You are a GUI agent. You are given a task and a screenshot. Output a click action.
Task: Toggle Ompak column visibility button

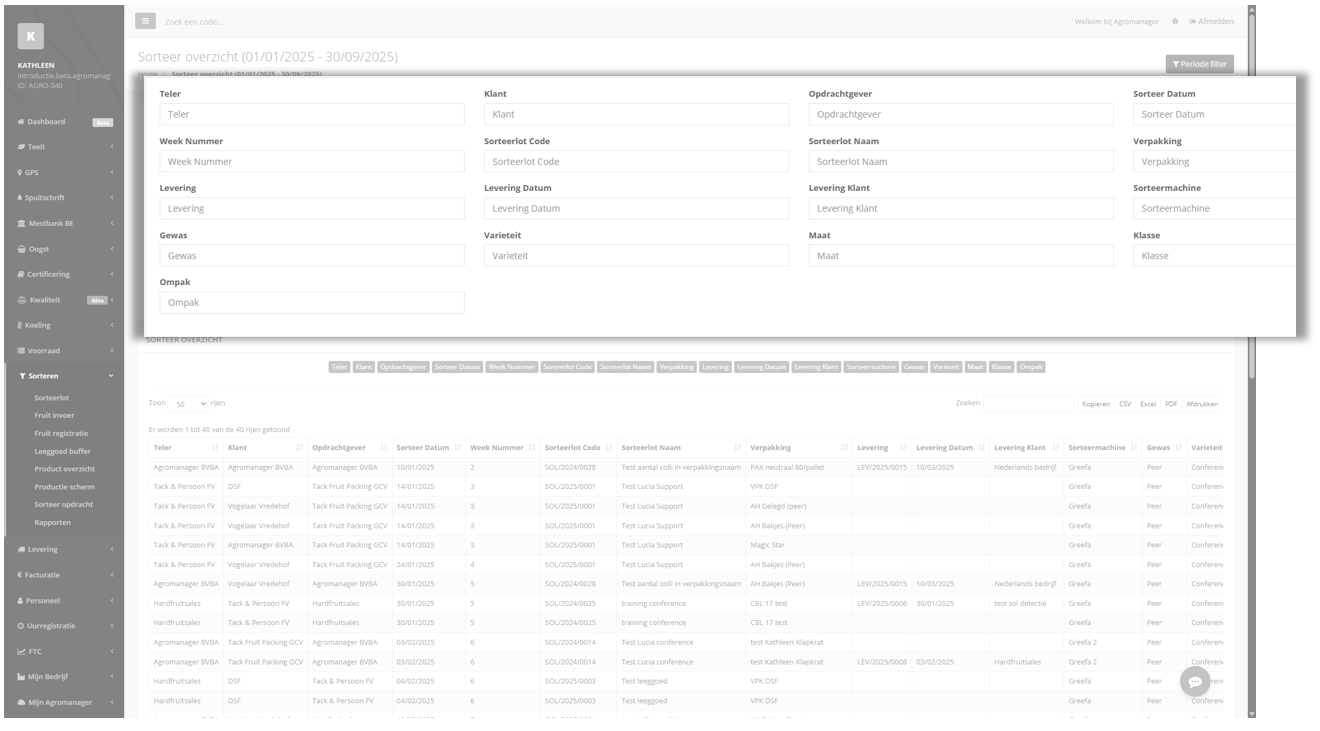(1031, 367)
